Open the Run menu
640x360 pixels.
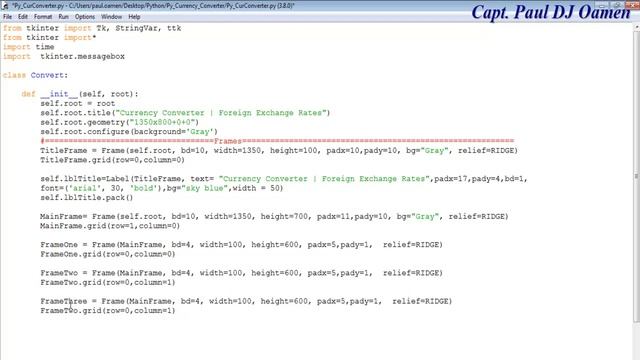63,17
